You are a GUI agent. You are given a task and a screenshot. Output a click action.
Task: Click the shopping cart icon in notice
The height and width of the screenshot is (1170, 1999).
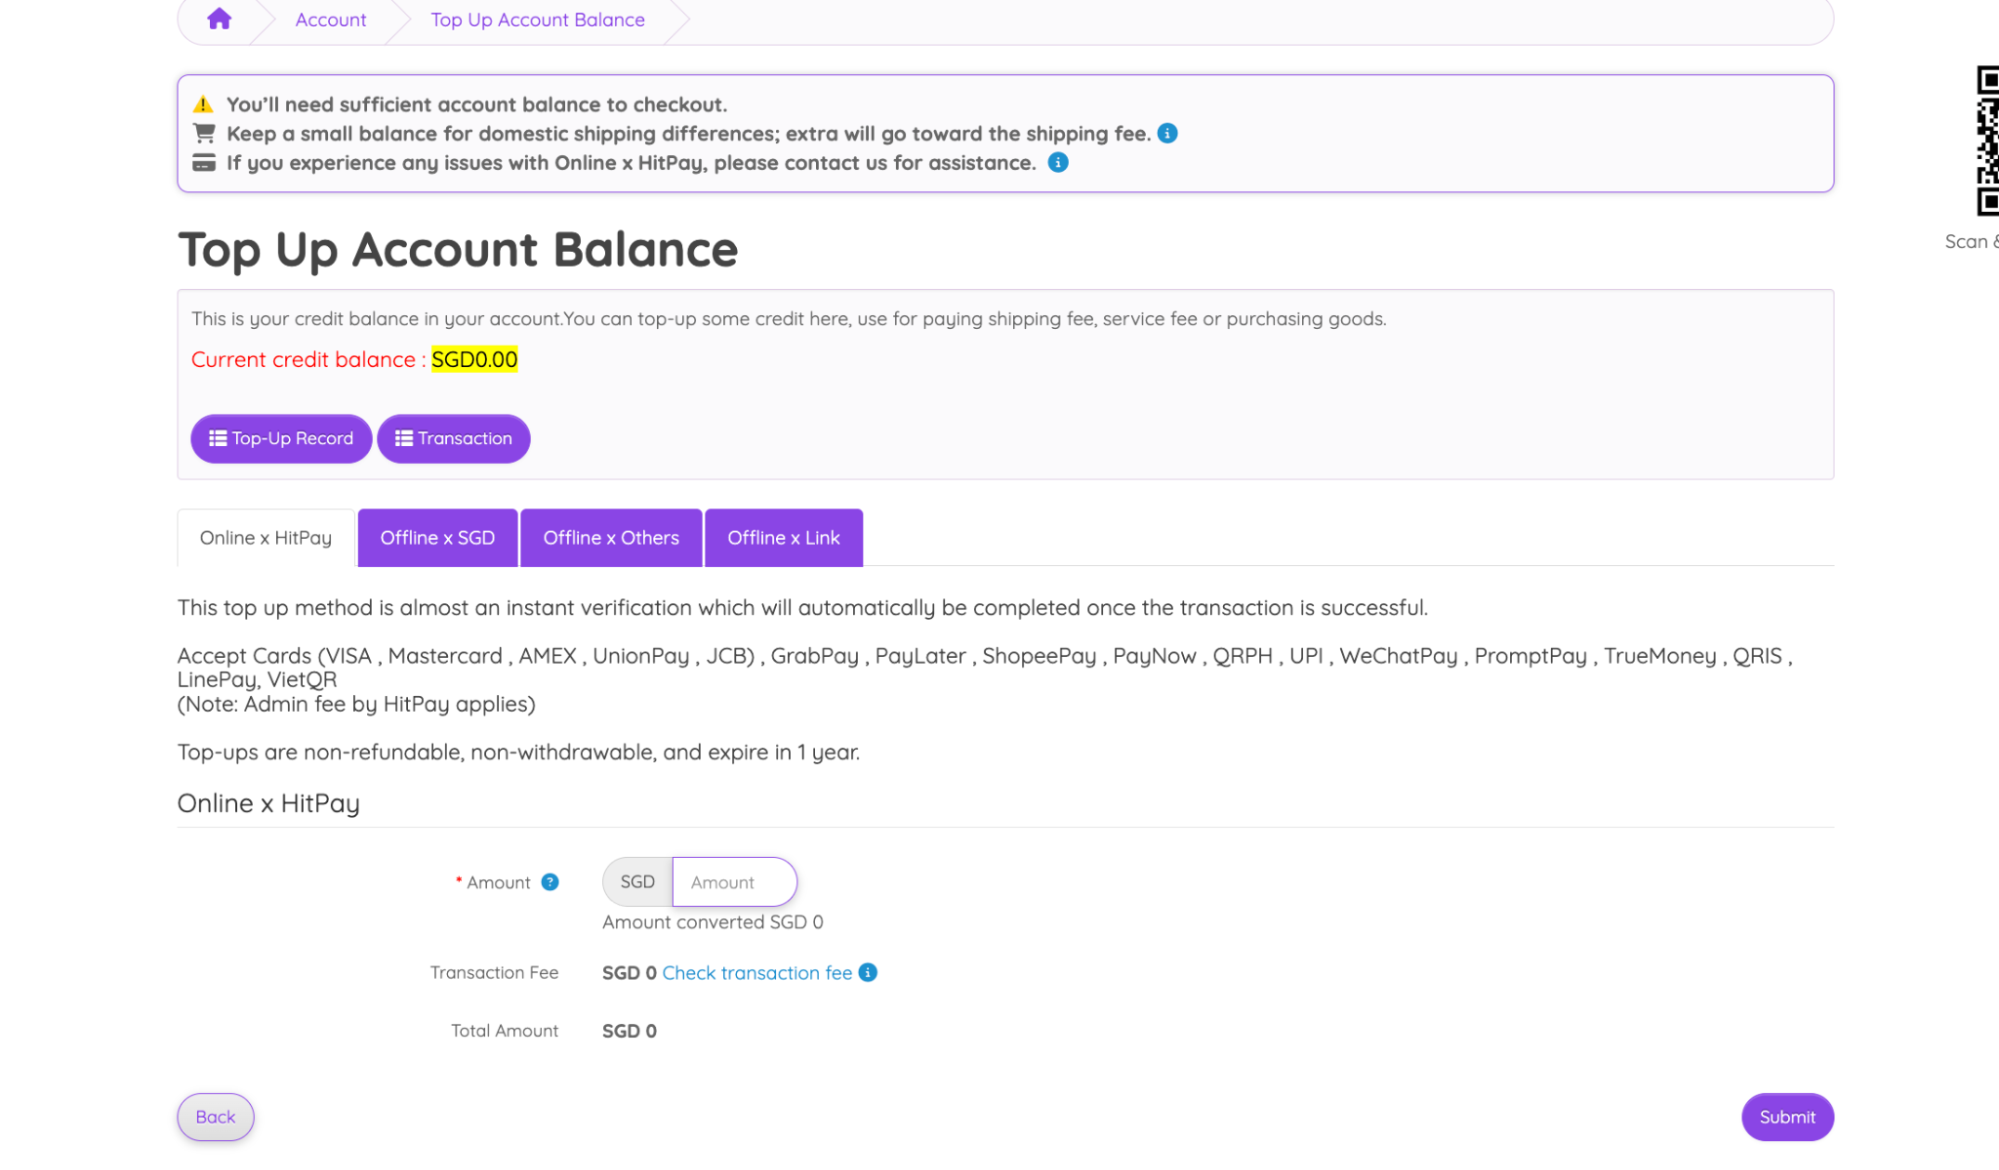(x=204, y=133)
